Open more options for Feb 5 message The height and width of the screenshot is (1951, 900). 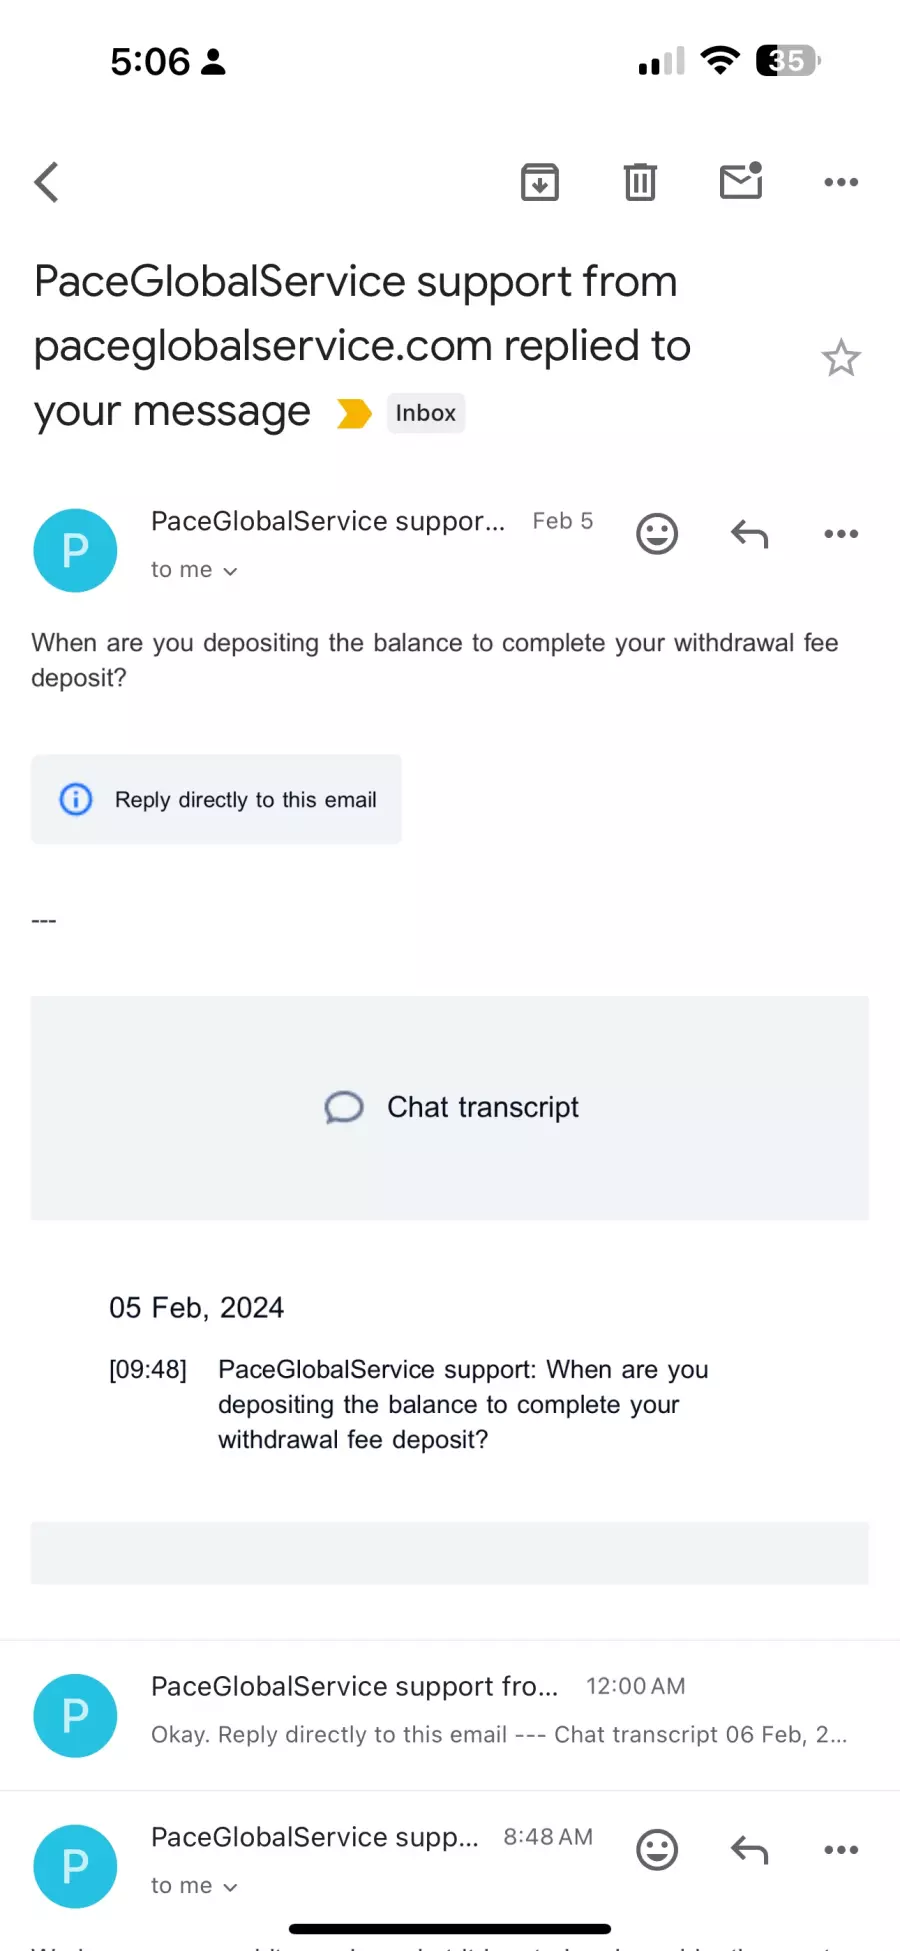point(841,534)
